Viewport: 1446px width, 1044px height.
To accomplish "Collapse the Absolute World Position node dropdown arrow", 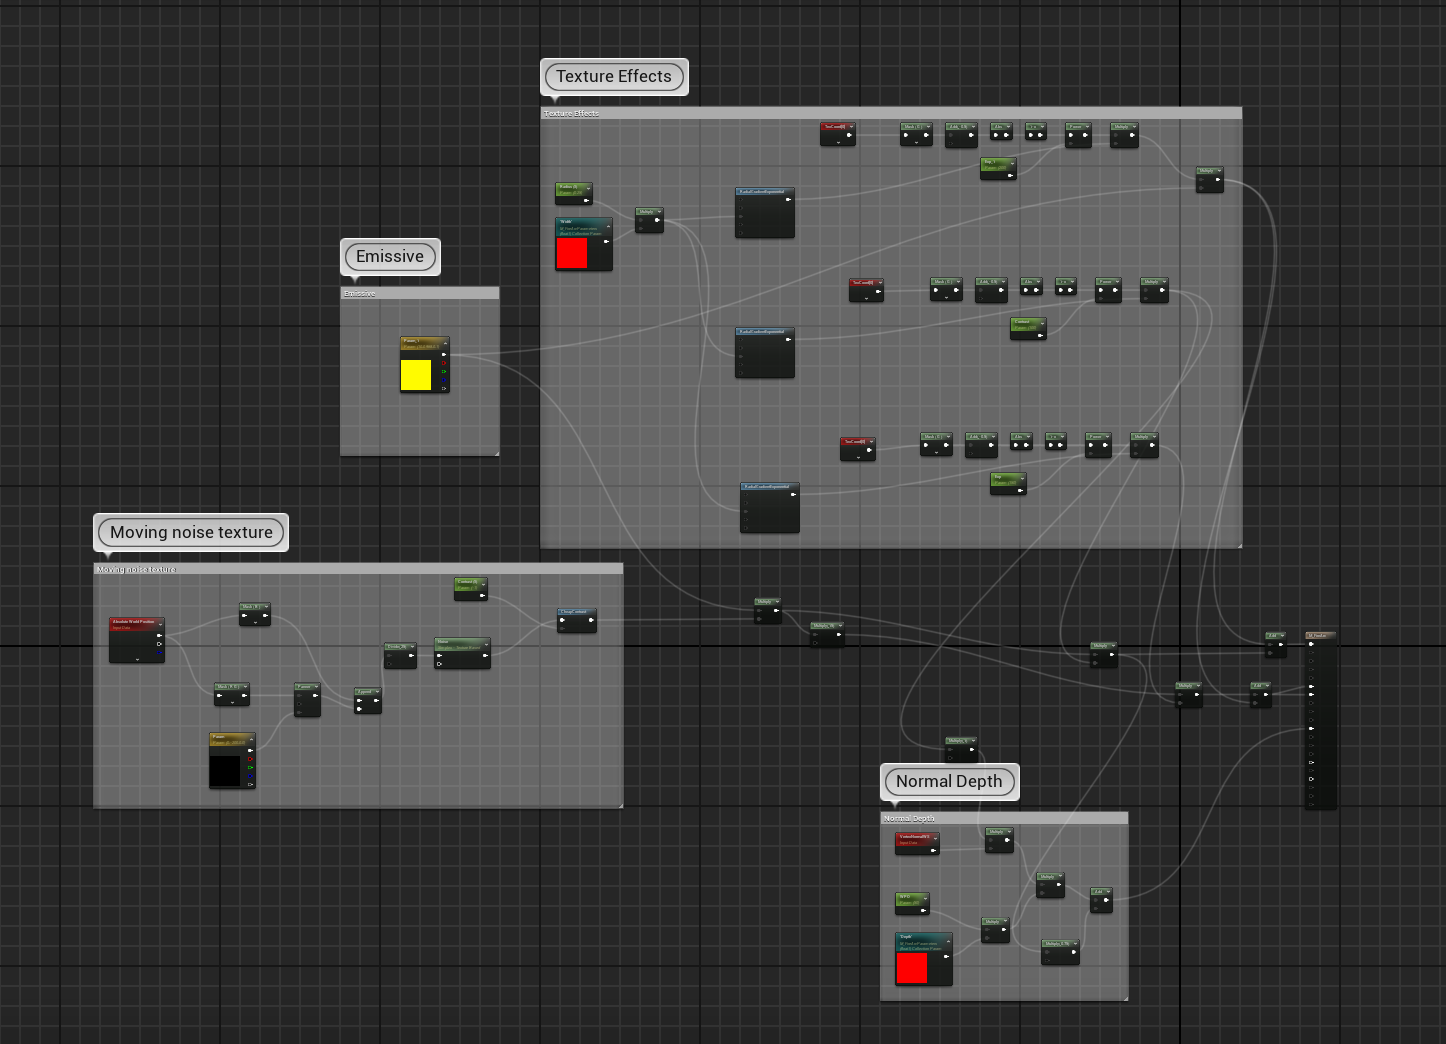I will tap(160, 624).
